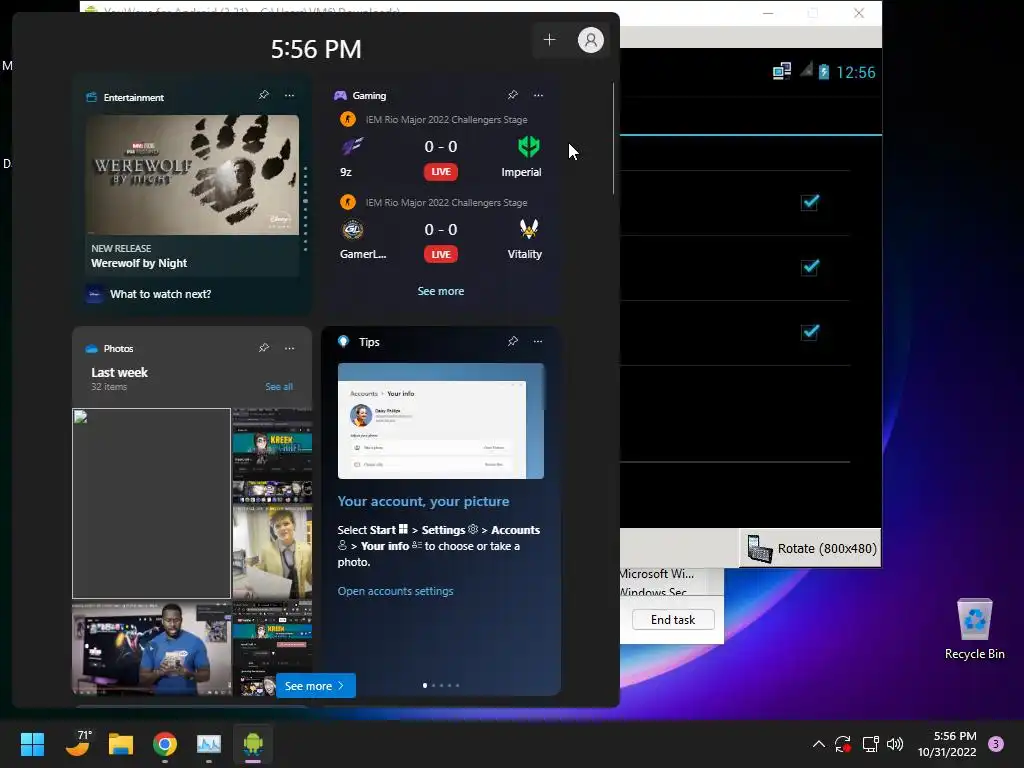Click End task in Task Manager
This screenshot has height=768, width=1024.
673,620
